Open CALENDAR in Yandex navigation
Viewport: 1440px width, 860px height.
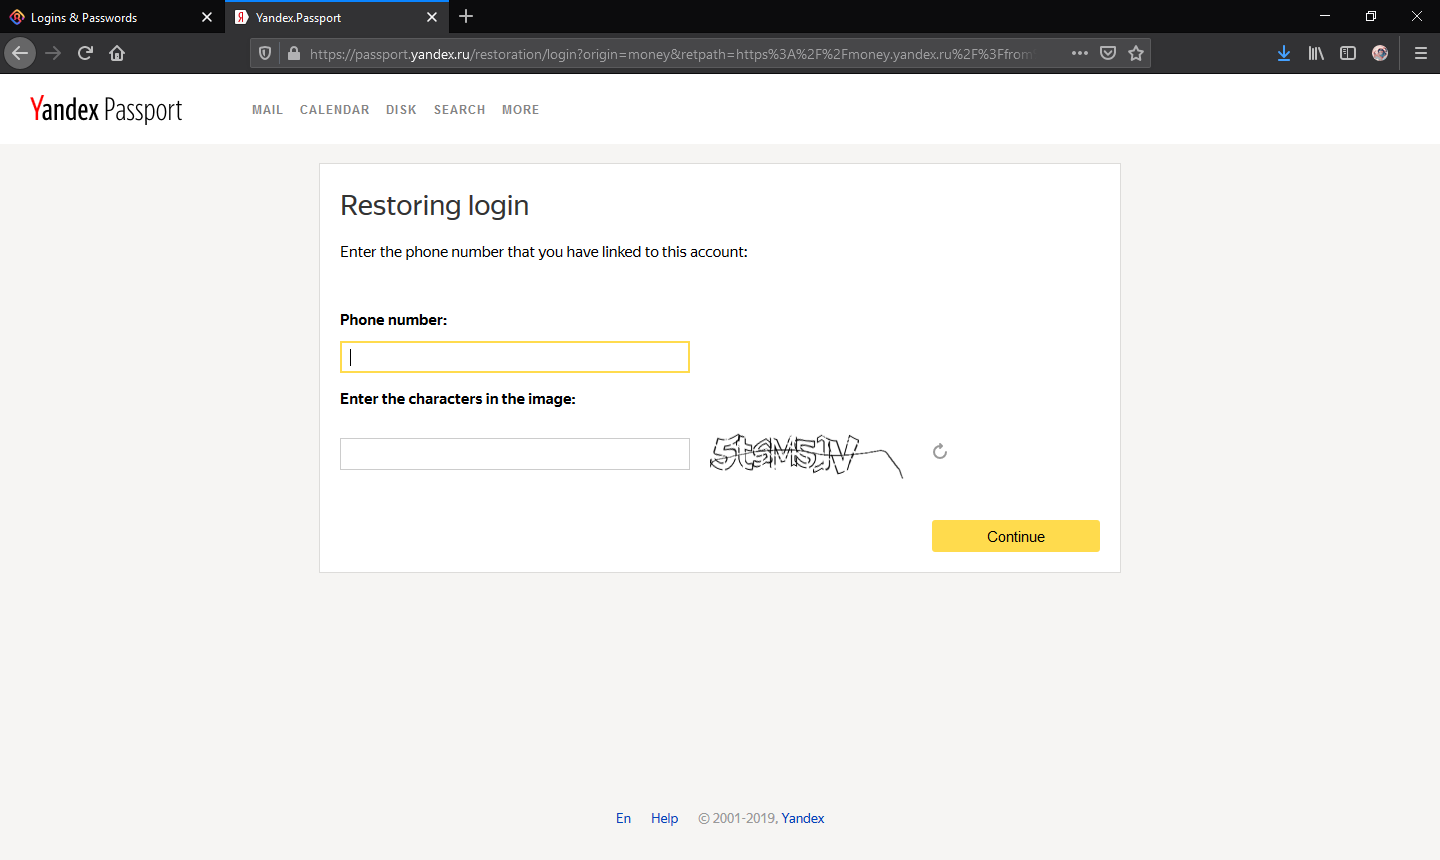335,110
